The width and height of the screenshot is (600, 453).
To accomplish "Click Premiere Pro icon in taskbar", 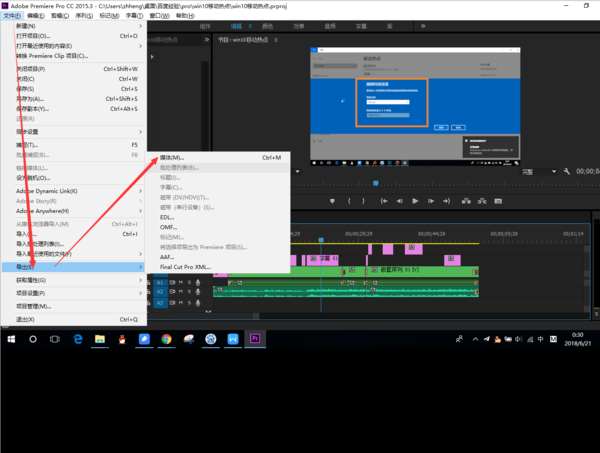I will 255,339.
